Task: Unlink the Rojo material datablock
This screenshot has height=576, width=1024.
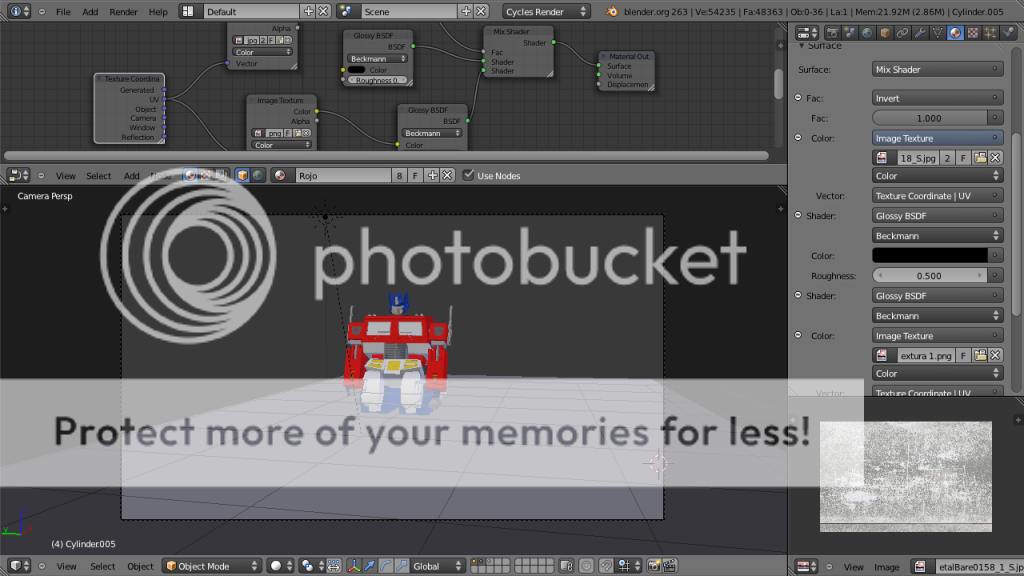Action: tap(447, 175)
